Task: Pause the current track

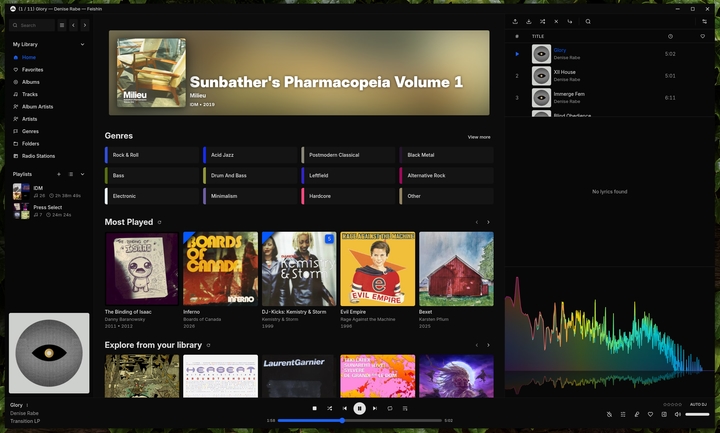Action: (360, 408)
